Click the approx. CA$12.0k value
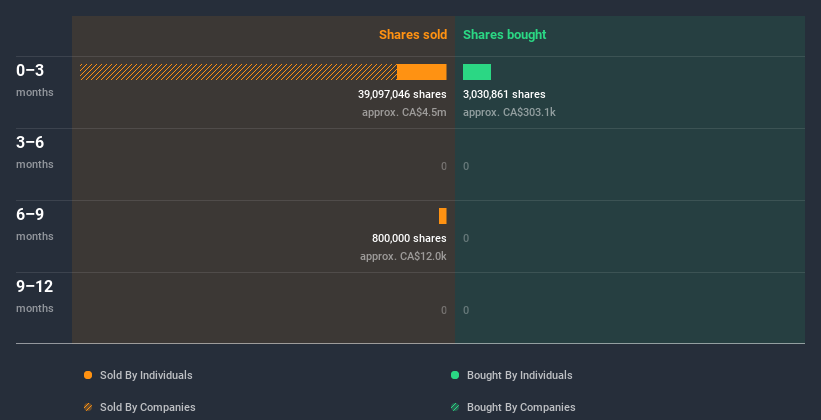Screen dimensions: 821x420 (x=403, y=257)
